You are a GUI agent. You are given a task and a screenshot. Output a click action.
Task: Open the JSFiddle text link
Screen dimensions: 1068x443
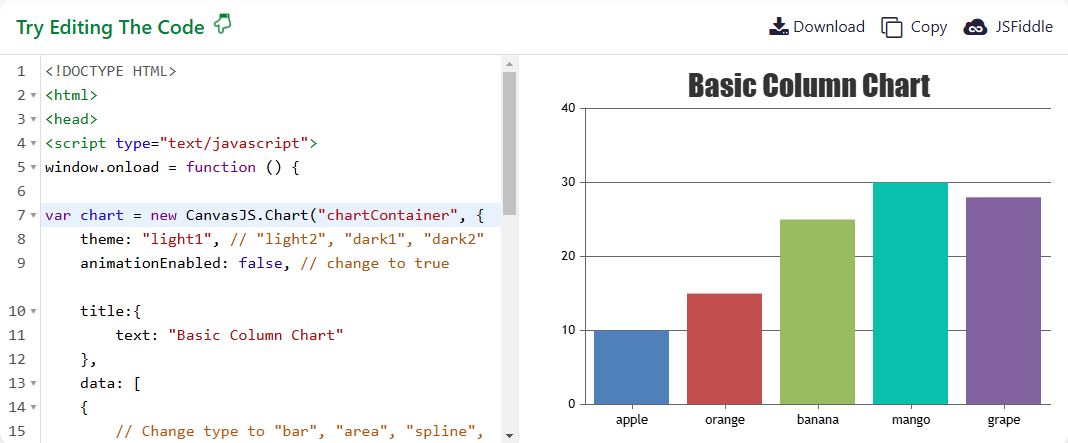click(x=1024, y=27)
